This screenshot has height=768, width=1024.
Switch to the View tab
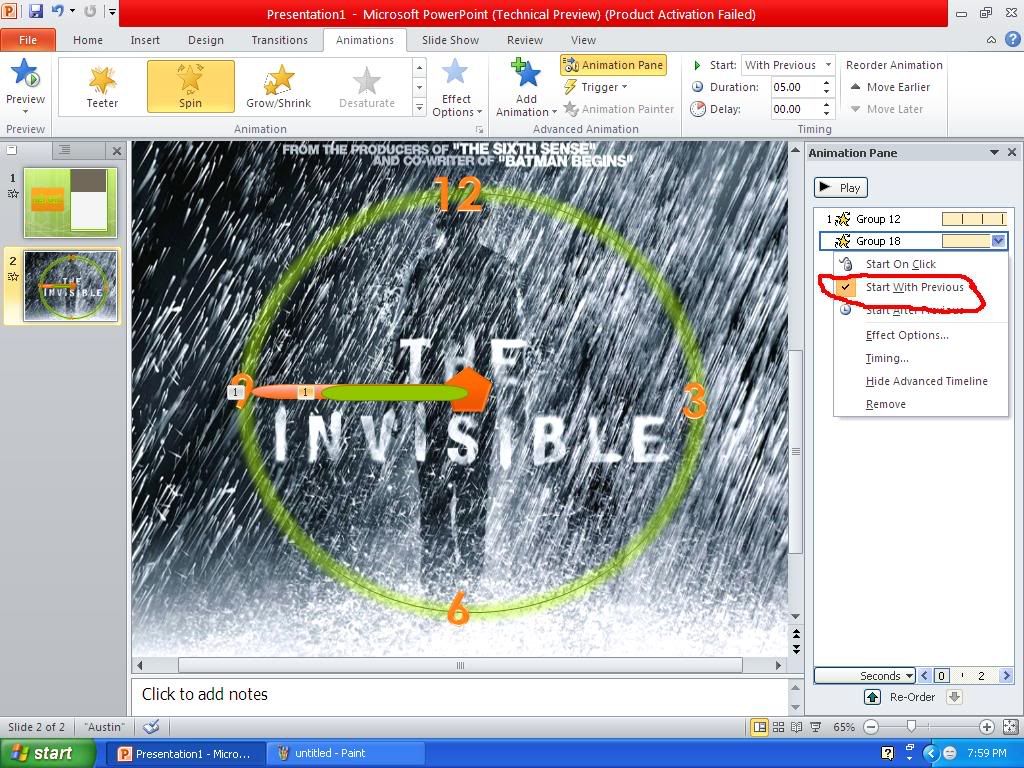(x=583, y=40)
